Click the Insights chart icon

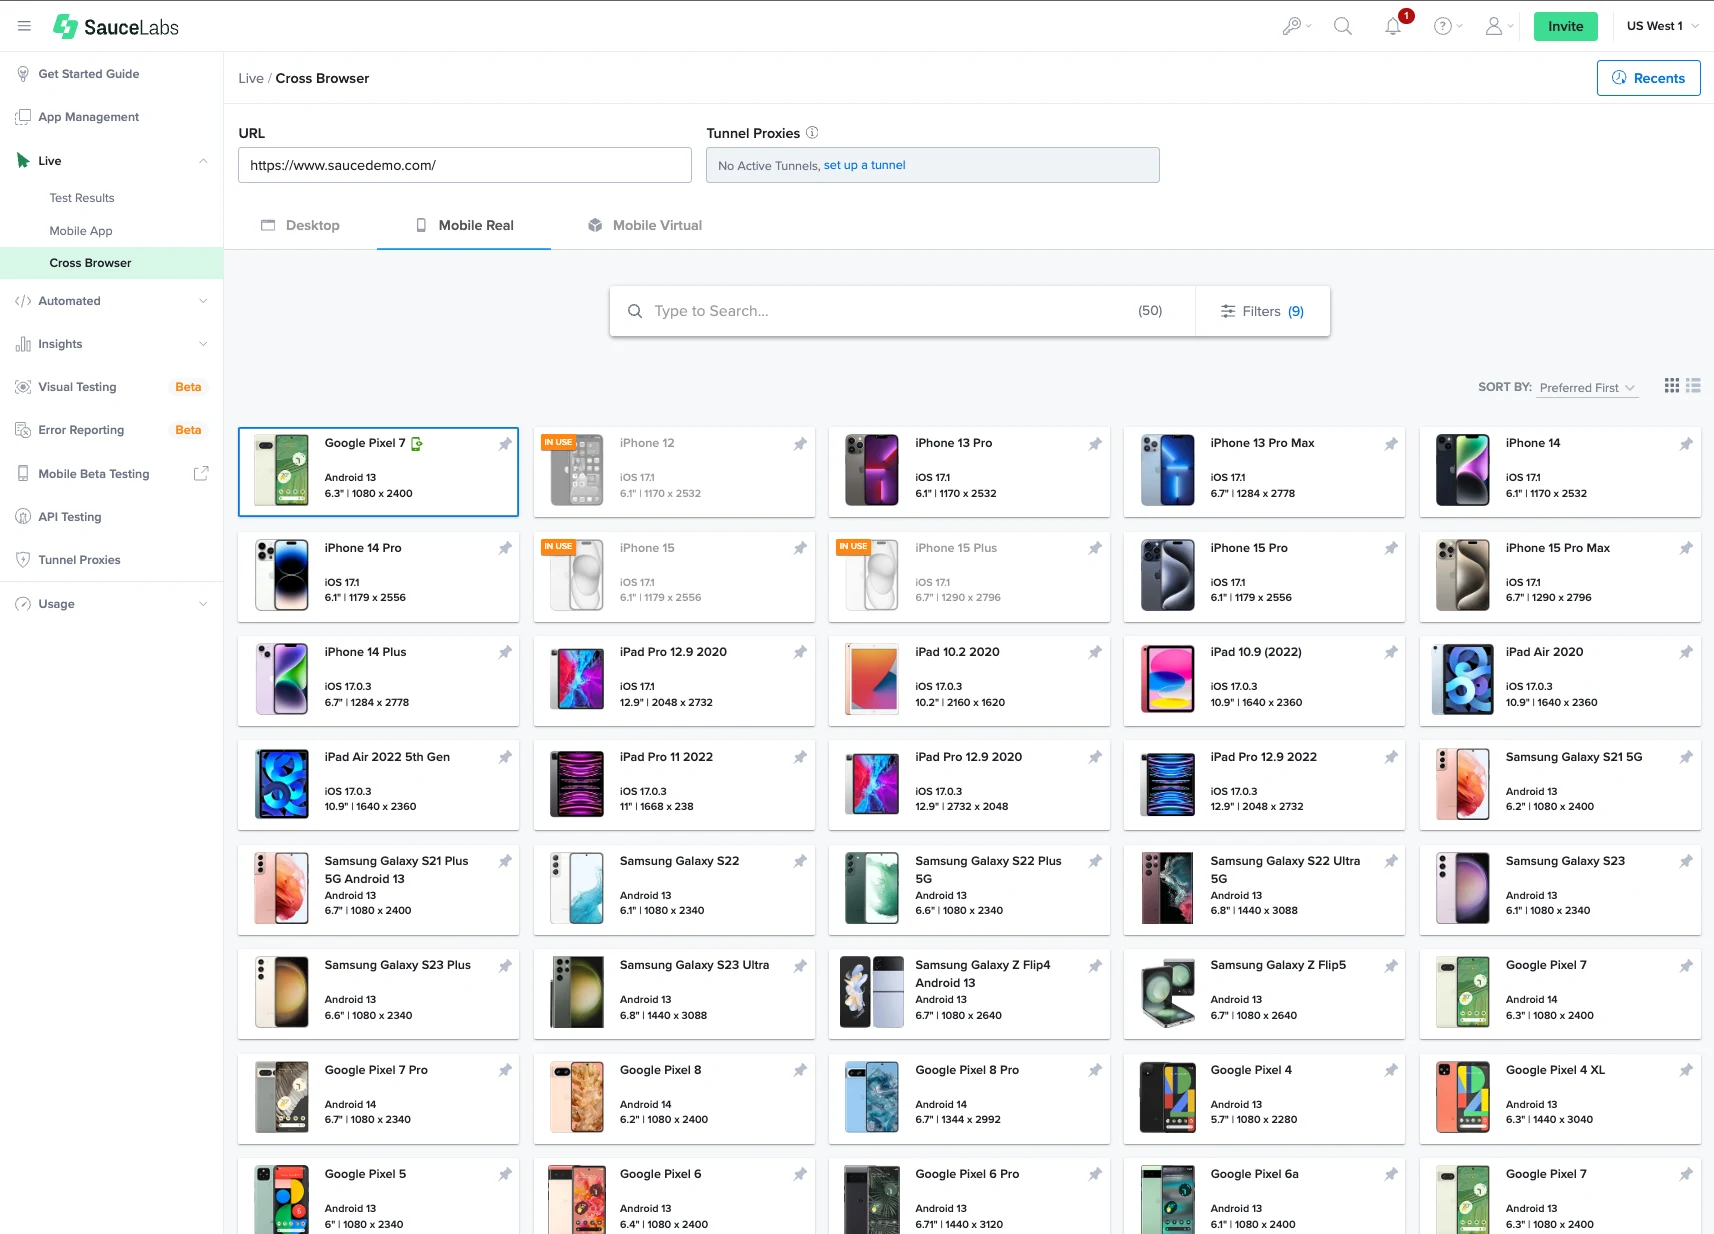tap(23, 344)
